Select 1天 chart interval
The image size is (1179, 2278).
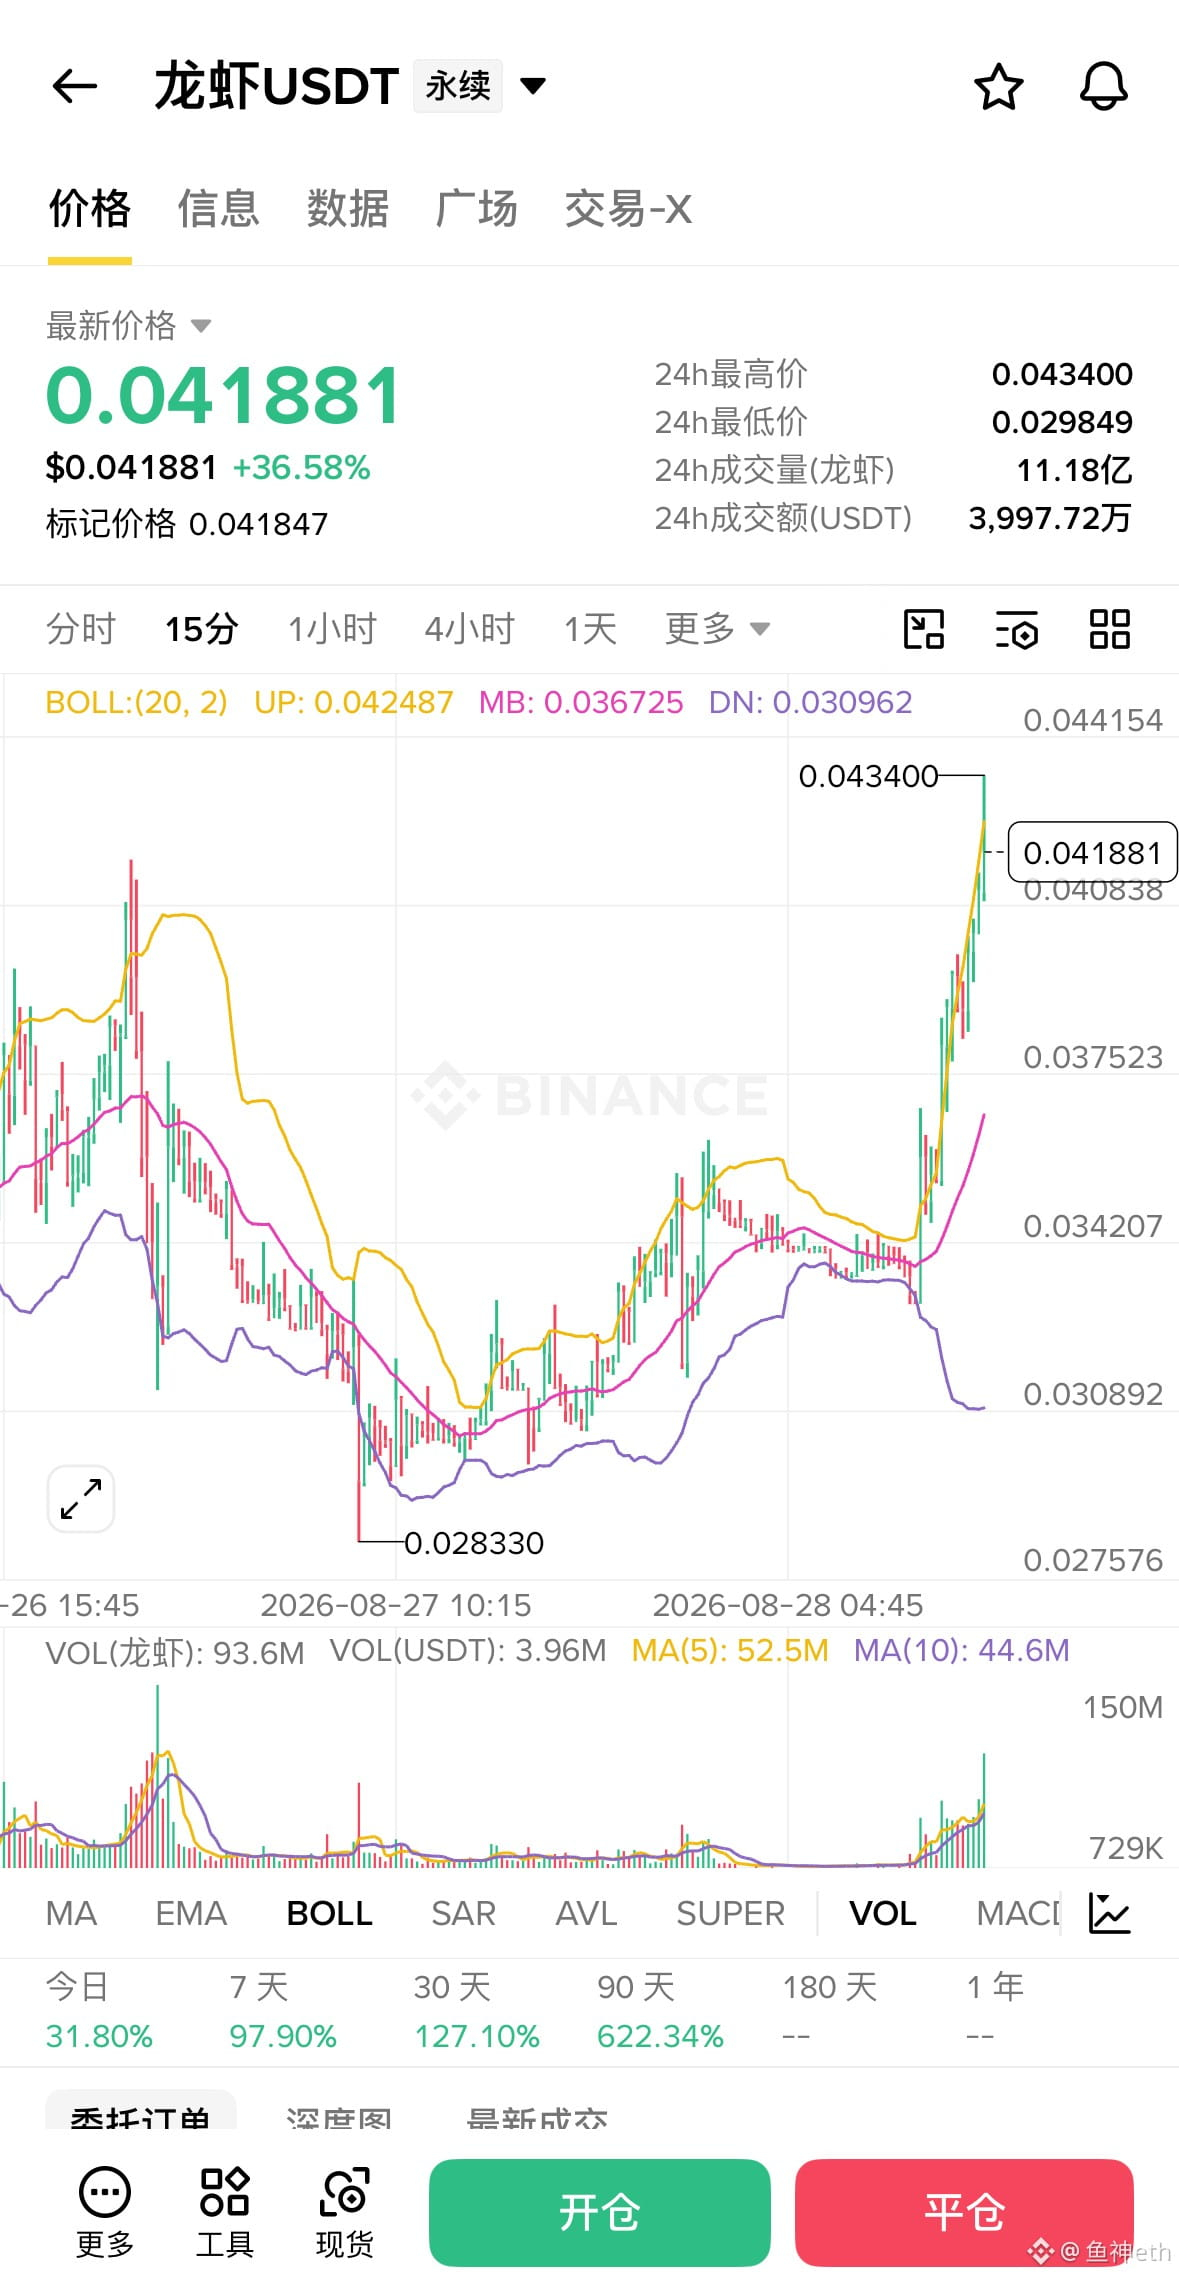tap(590, 629)
